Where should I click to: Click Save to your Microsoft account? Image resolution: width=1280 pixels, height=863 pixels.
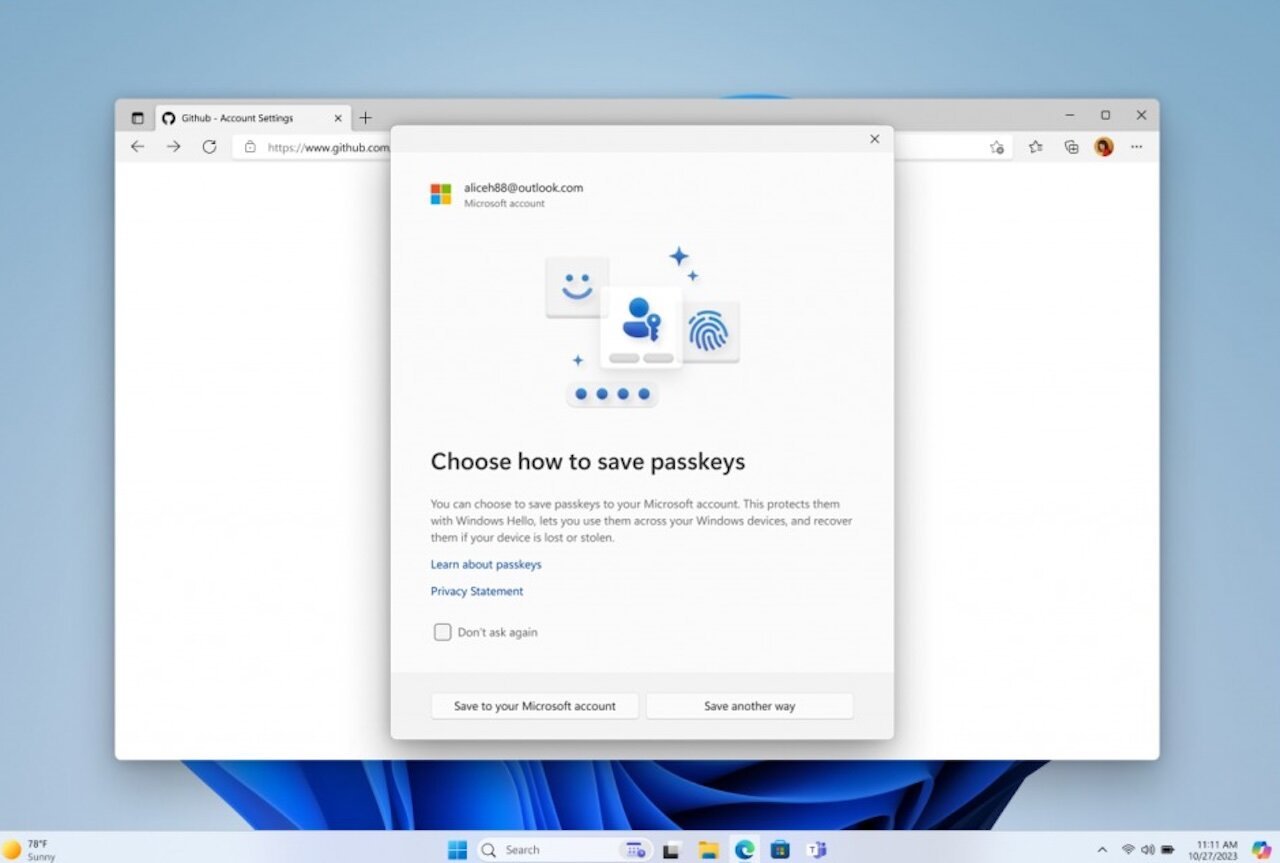[x=535, y=706]
